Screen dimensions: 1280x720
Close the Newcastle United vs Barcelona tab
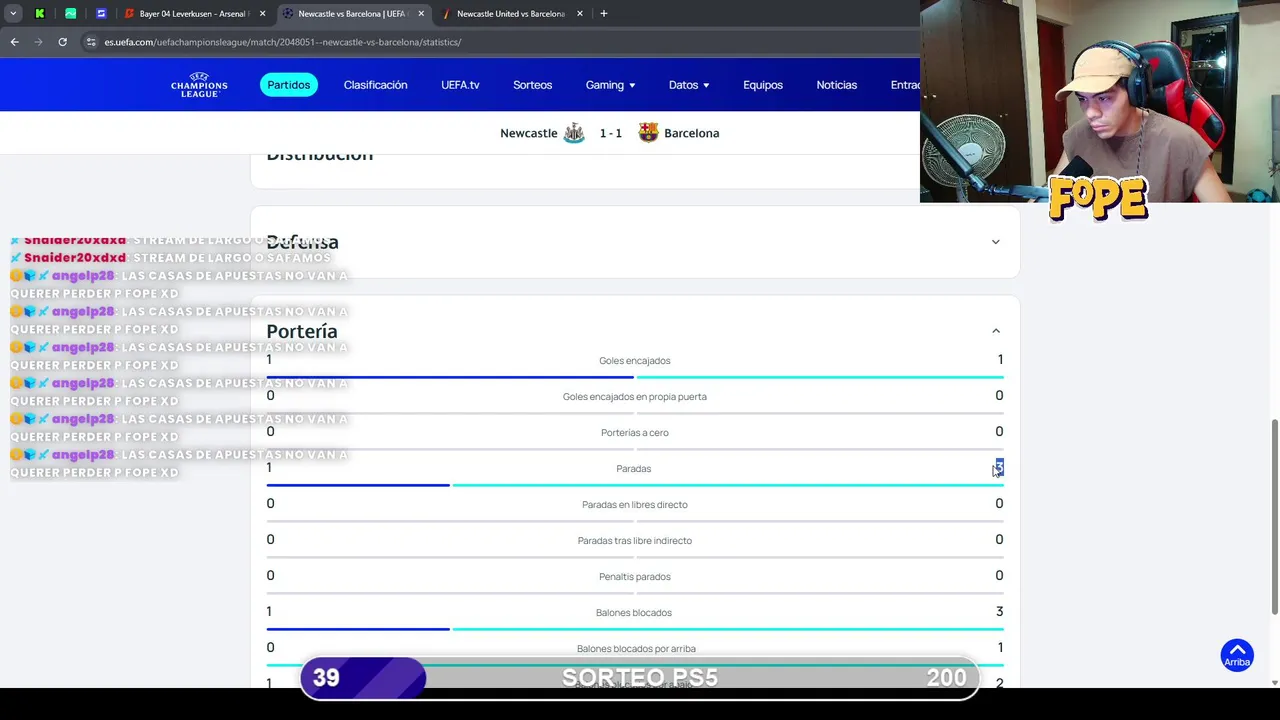579,14
